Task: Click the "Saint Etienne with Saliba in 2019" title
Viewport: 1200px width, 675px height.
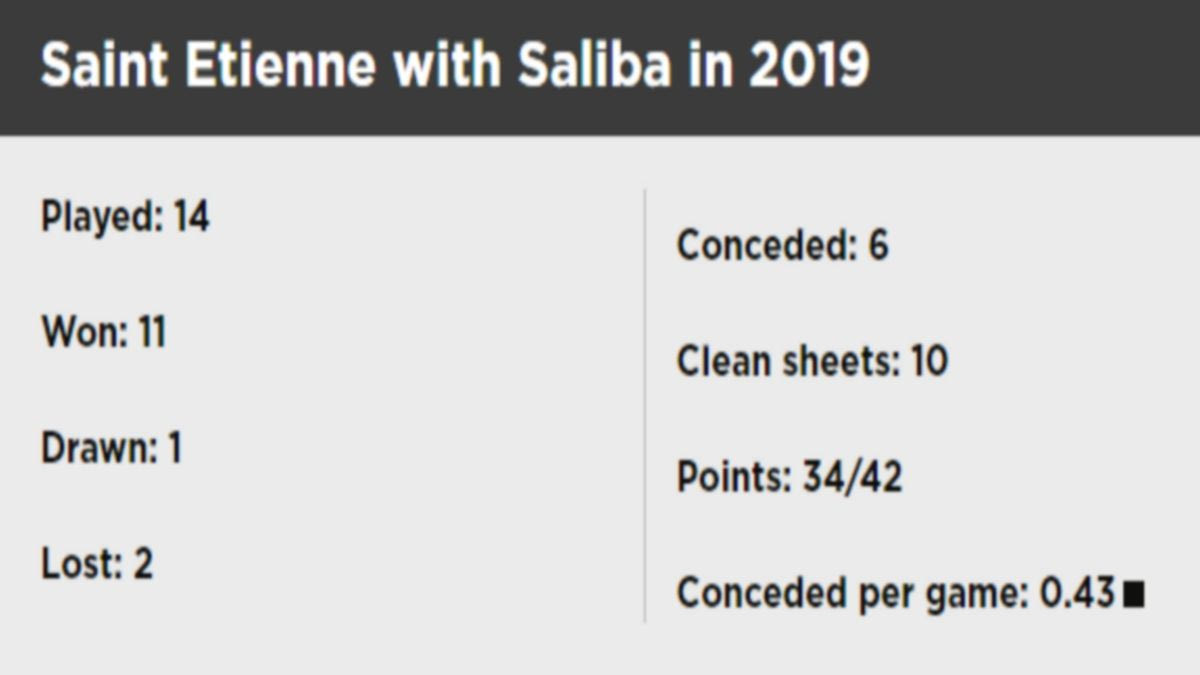Action: (x=454, y=66)
